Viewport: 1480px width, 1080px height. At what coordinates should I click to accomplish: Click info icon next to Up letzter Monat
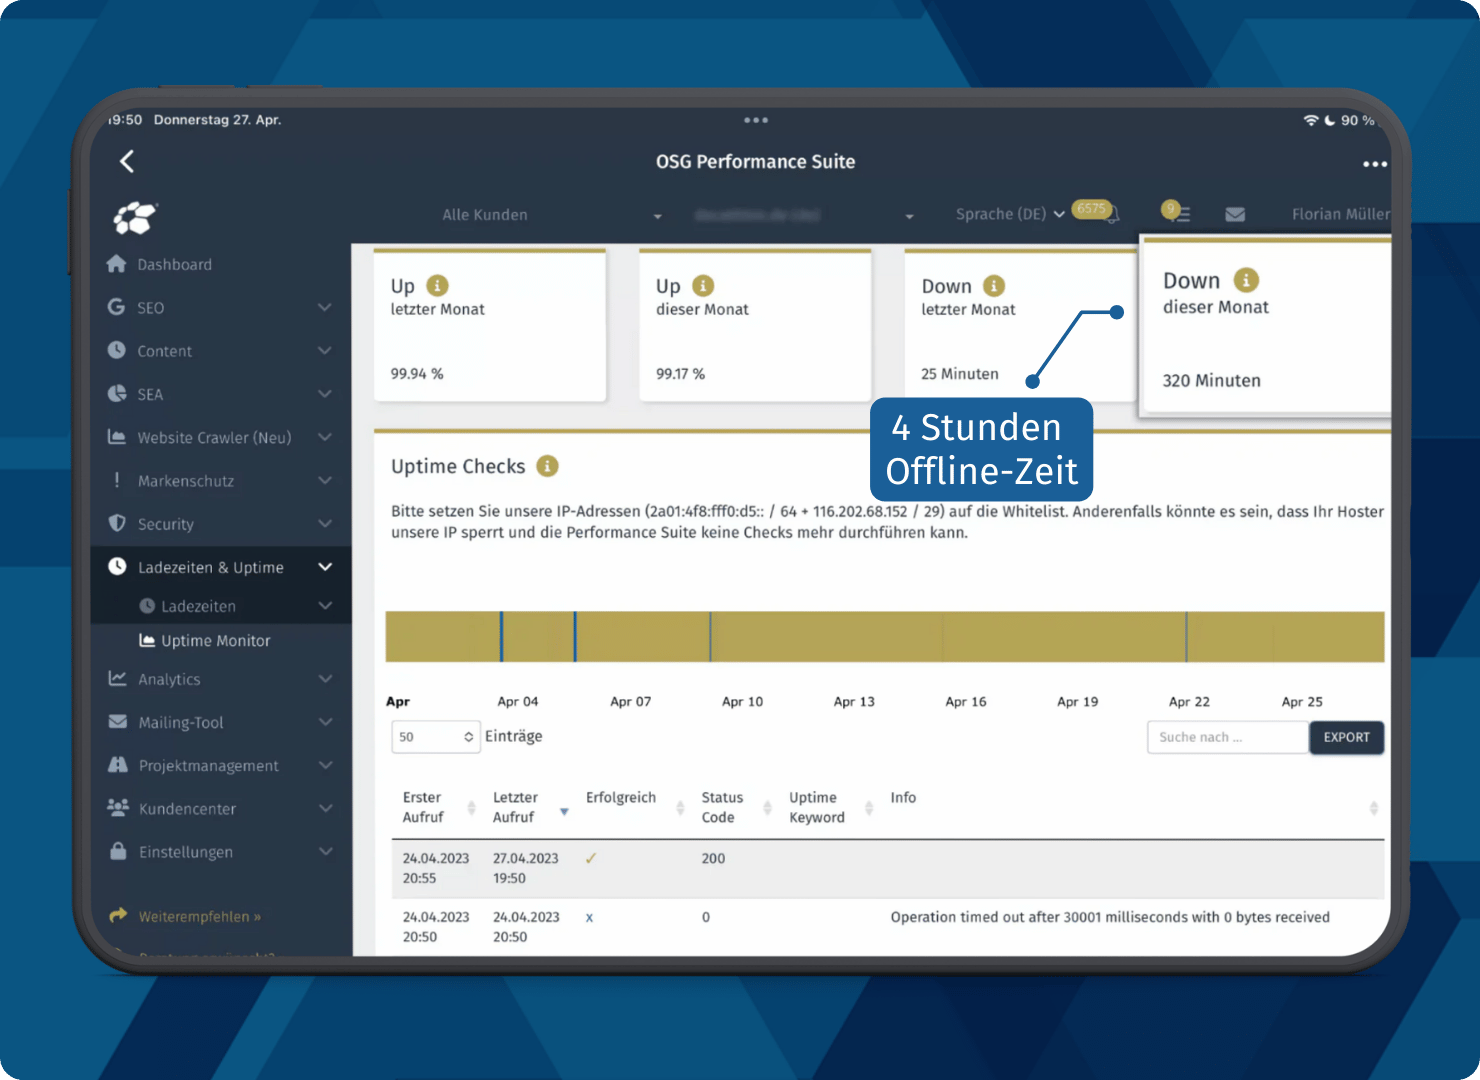click(437, 286)
